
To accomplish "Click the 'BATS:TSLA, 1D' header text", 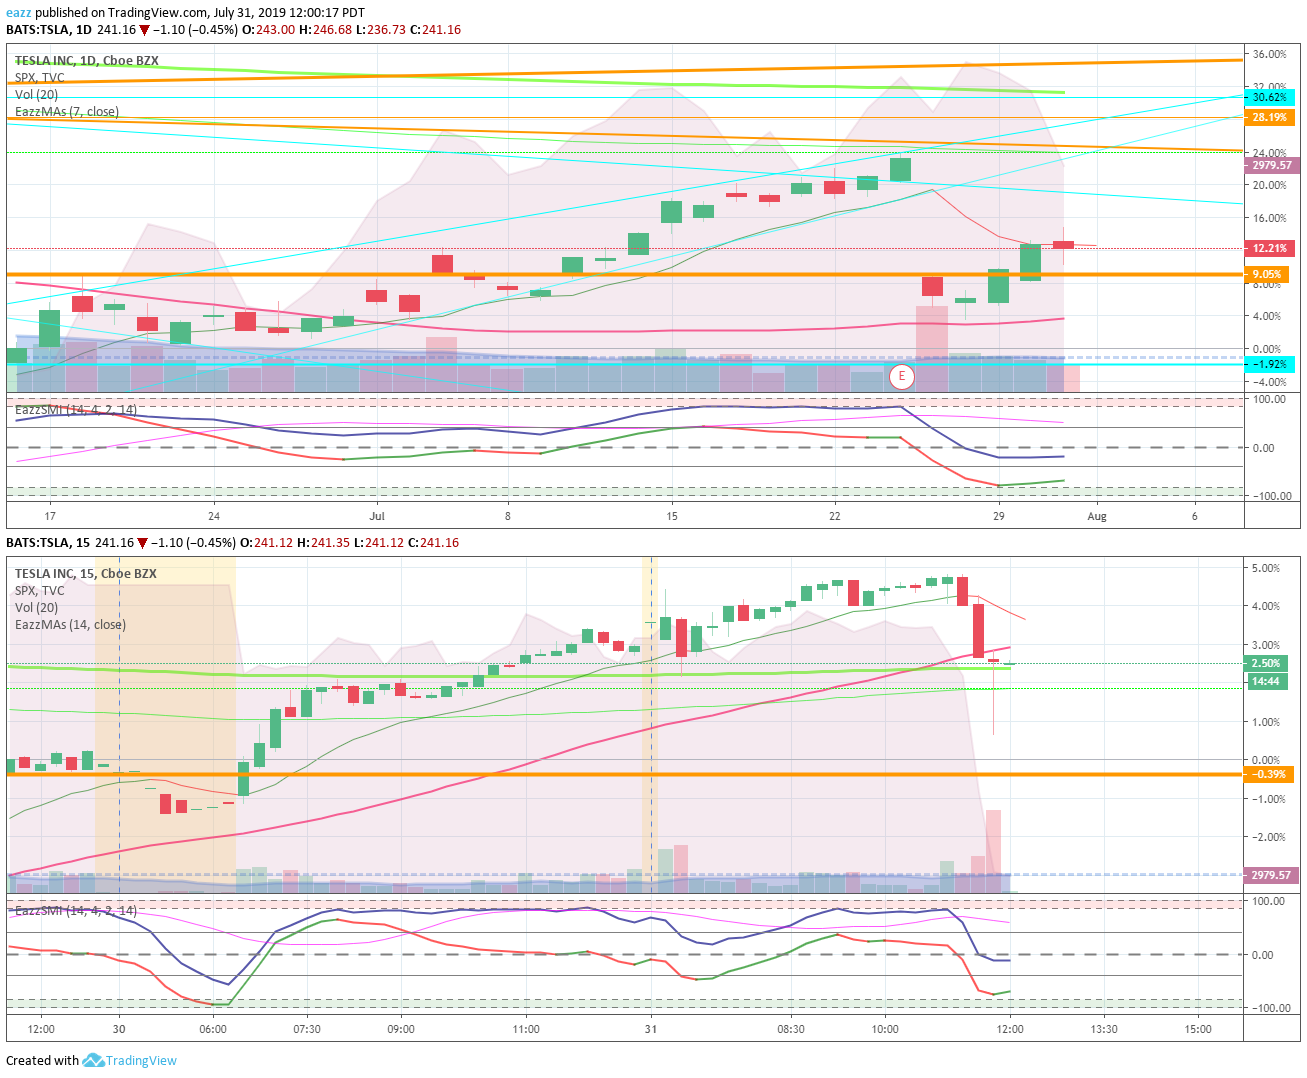I will (x=49, y=30).
